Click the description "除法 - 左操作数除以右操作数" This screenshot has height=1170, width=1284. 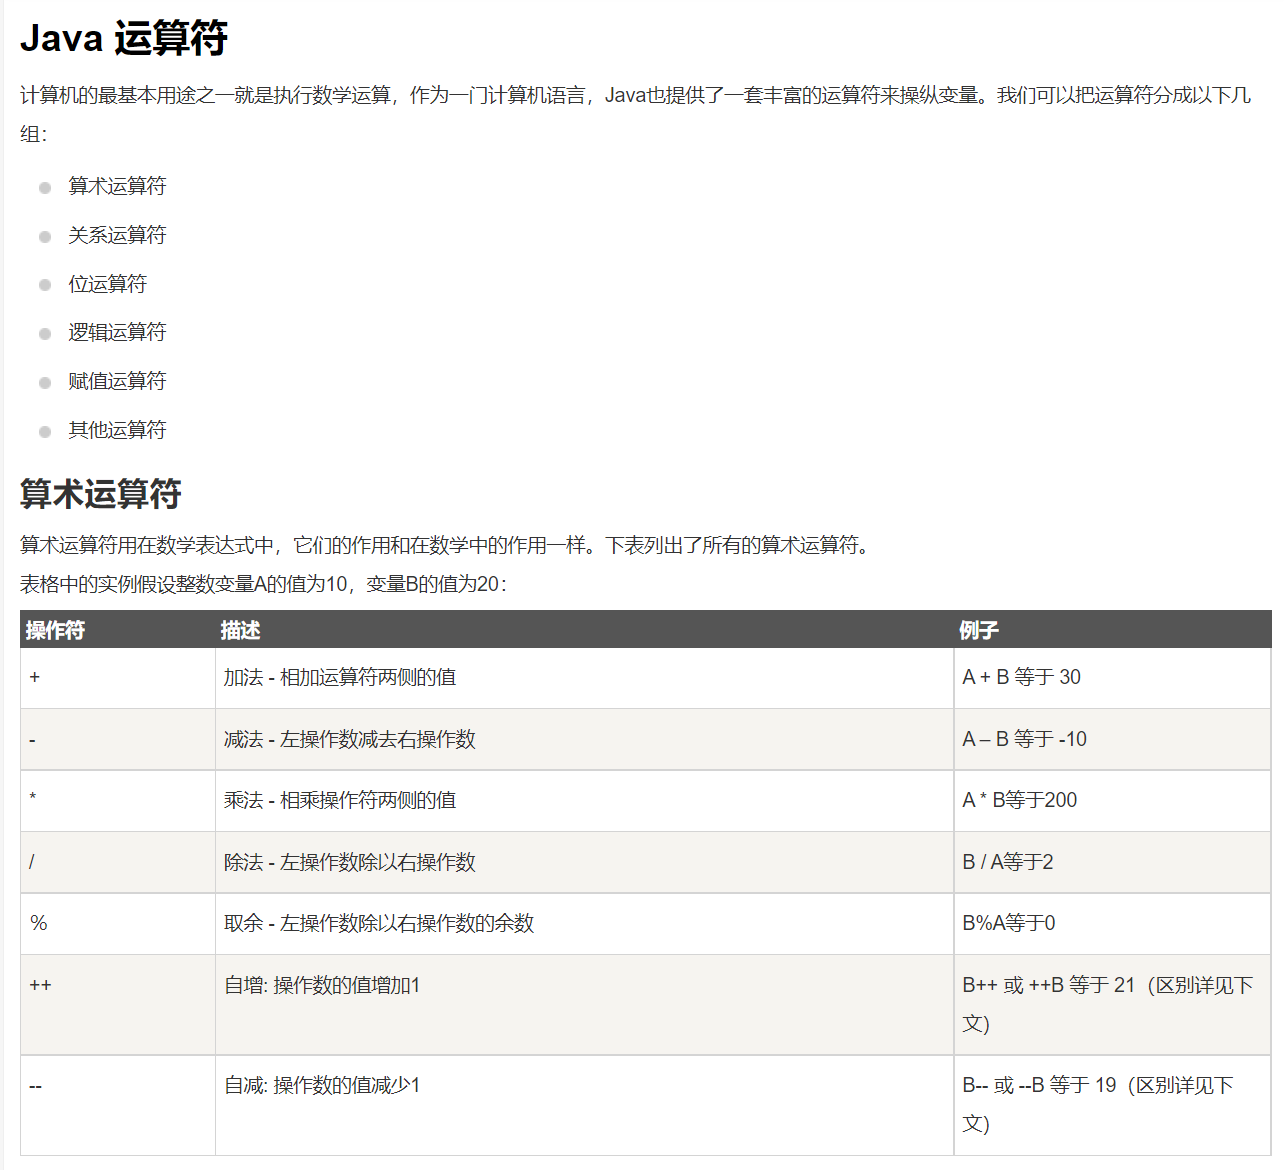click(350, 862)
